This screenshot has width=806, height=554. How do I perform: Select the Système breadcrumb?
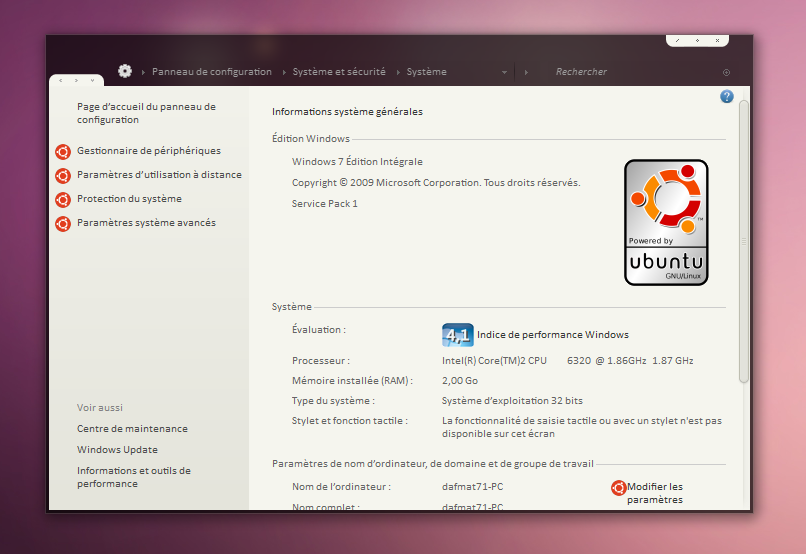pyautogui.click(x=427, y=72)
